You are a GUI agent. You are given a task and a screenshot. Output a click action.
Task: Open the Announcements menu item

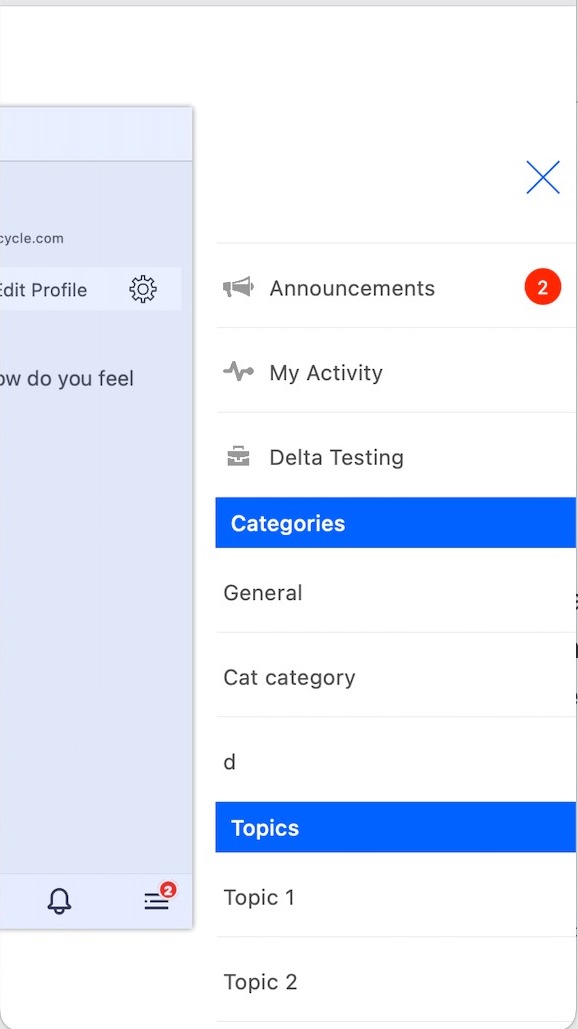[x=396, y=287]
